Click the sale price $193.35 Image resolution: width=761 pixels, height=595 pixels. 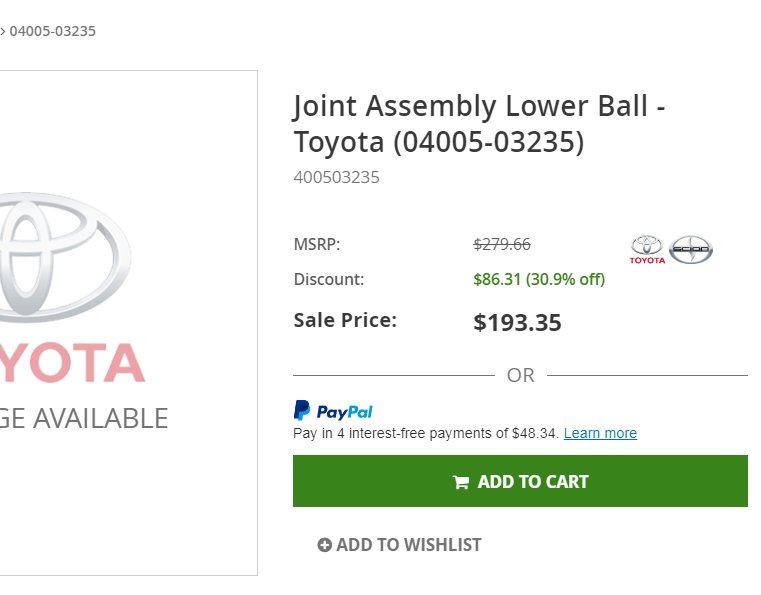pos(517,322)
